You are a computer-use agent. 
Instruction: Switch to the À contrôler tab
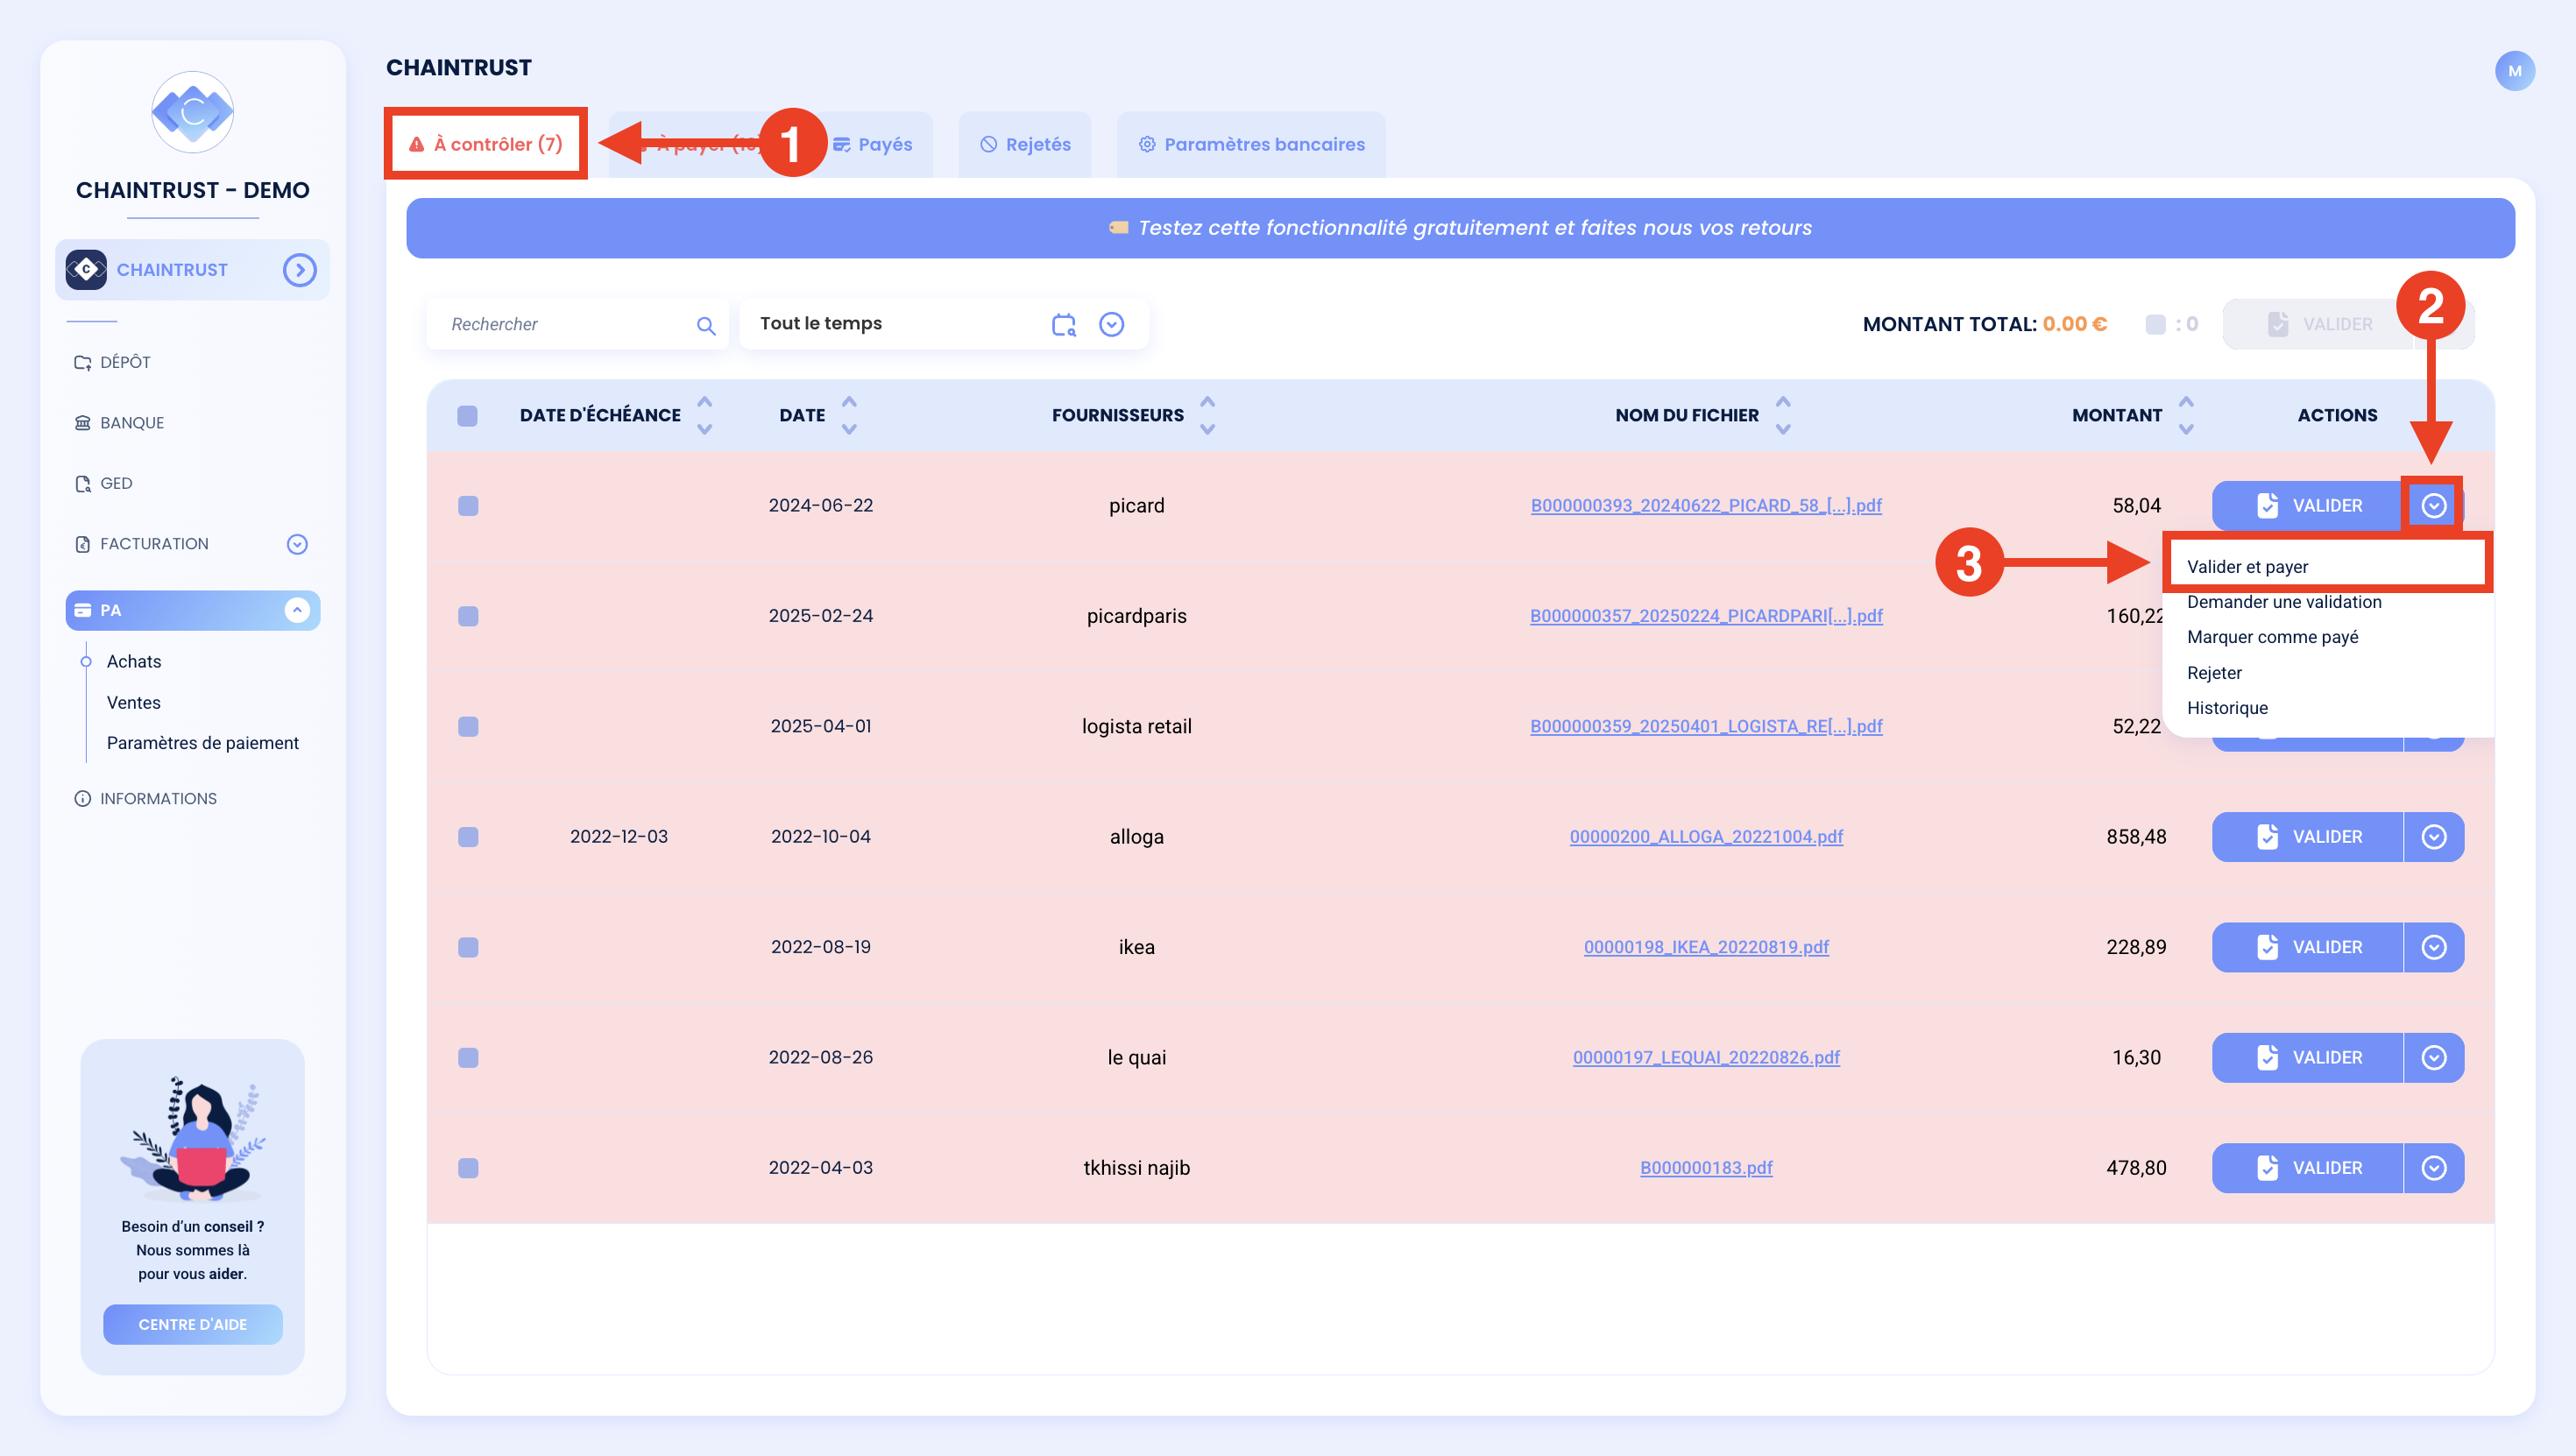[x=486, y=144]
